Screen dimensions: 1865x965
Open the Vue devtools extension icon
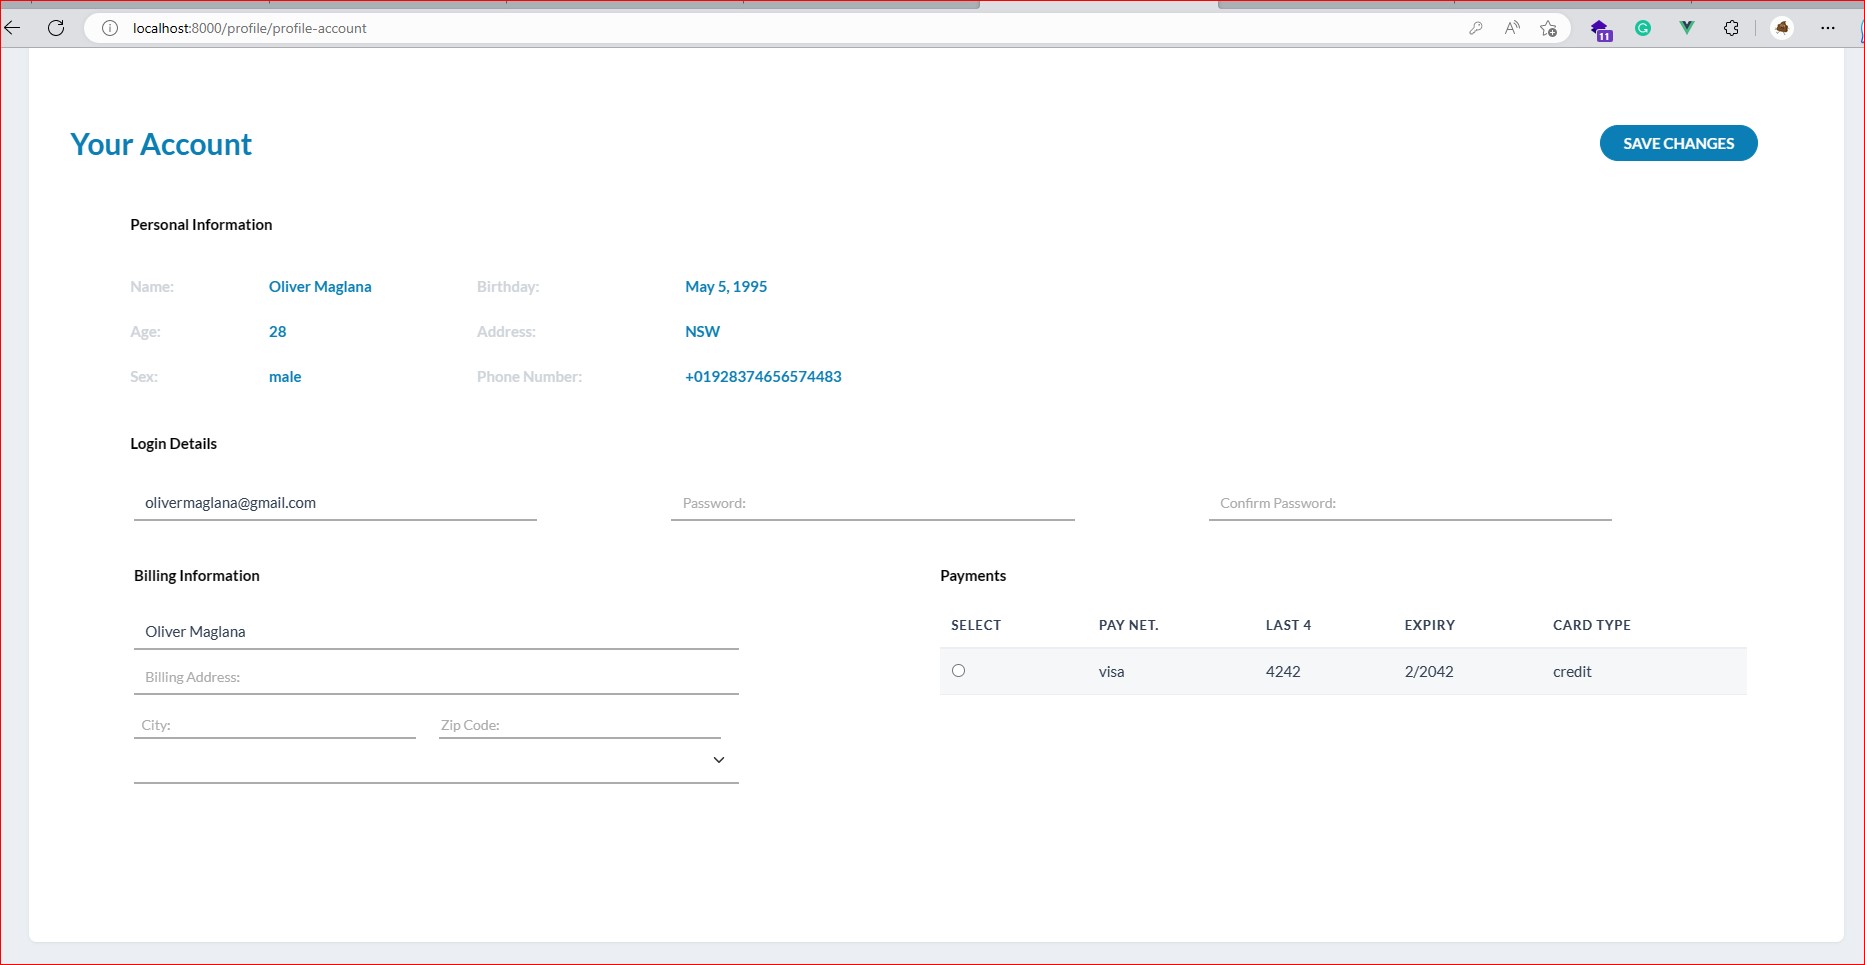1687,28
